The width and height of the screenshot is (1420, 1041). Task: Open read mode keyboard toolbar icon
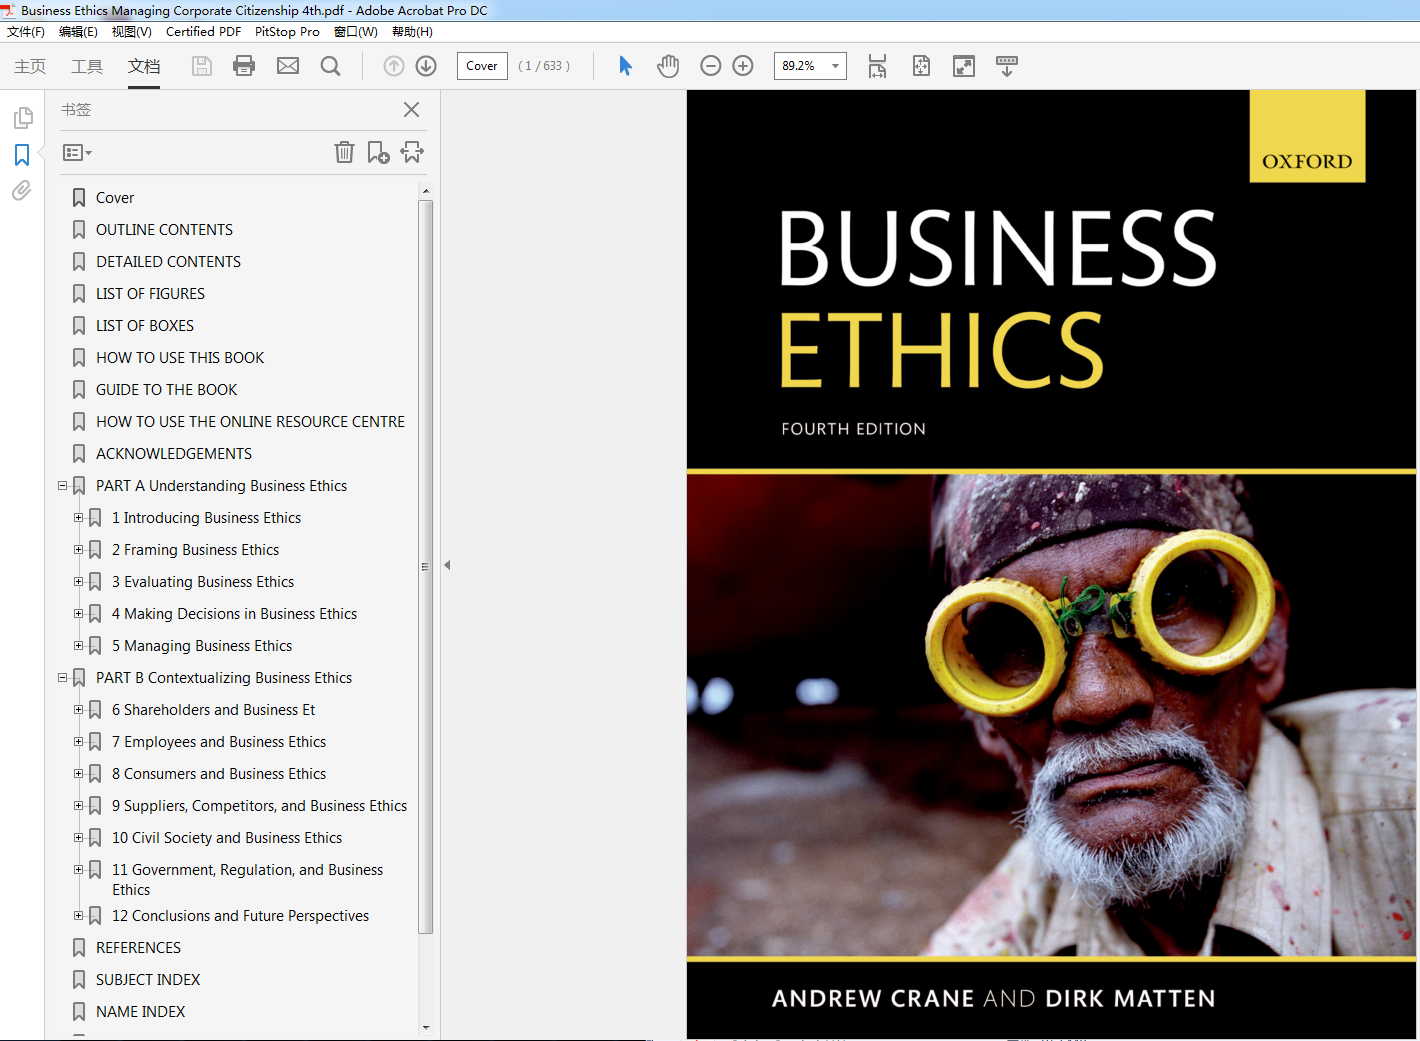[x=1007, y=66]
